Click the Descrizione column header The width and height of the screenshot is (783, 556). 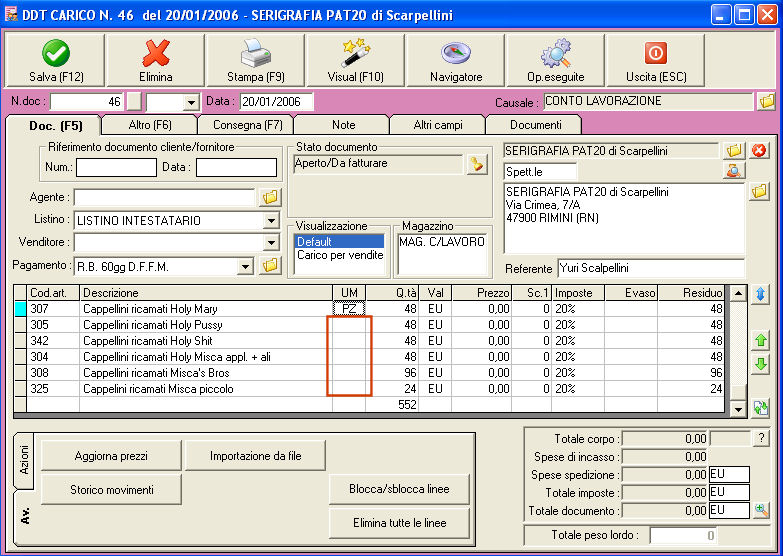click(x=206, y=293)
